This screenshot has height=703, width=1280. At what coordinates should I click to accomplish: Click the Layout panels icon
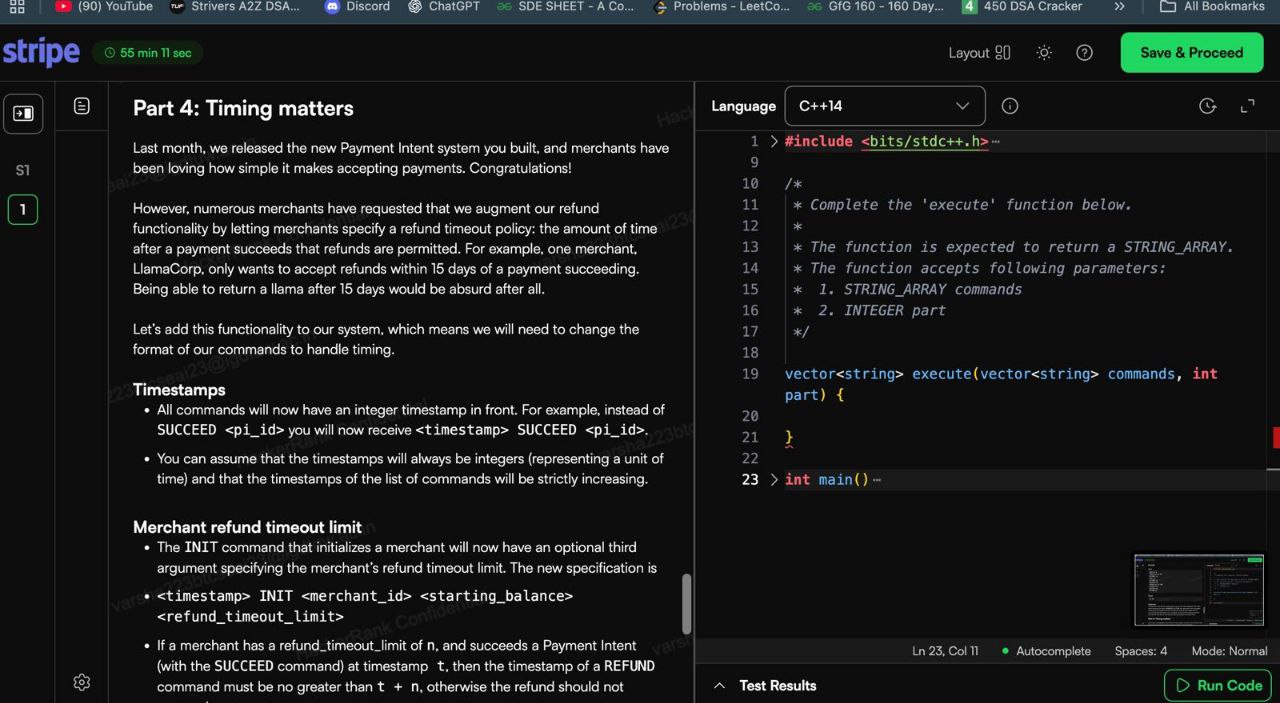[1002, 53]
